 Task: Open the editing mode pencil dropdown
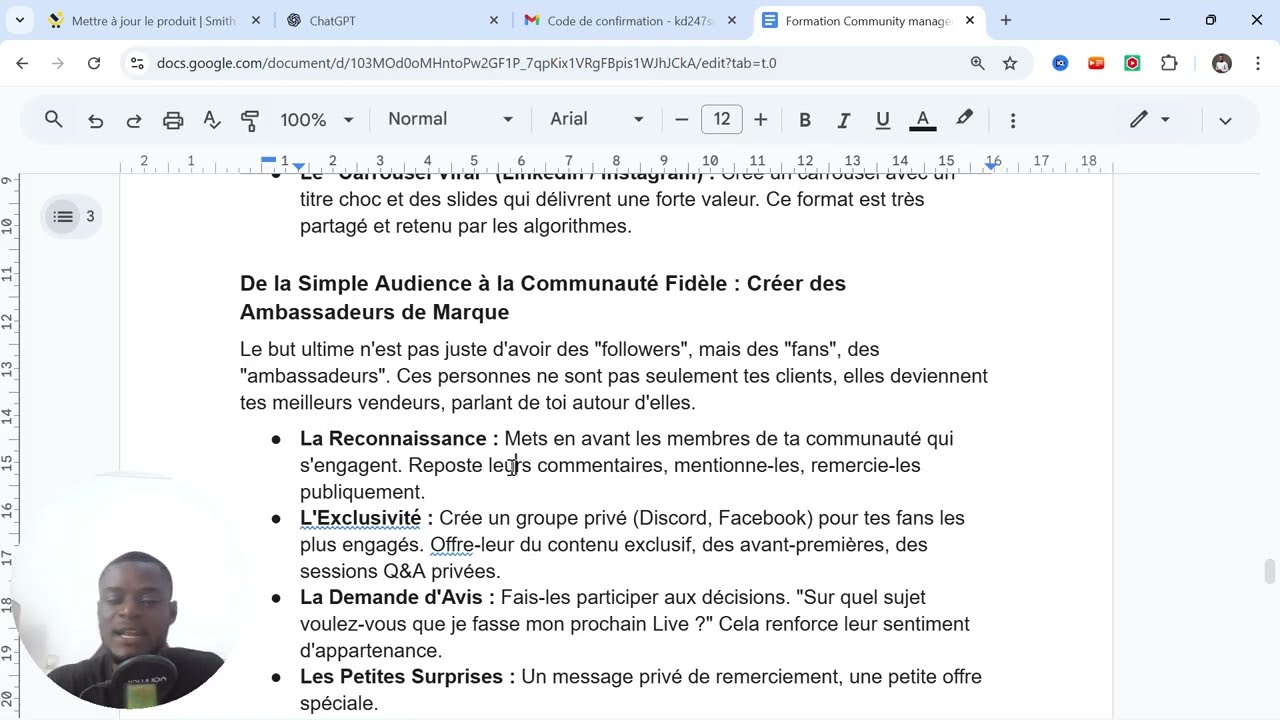click(1149, 120)
